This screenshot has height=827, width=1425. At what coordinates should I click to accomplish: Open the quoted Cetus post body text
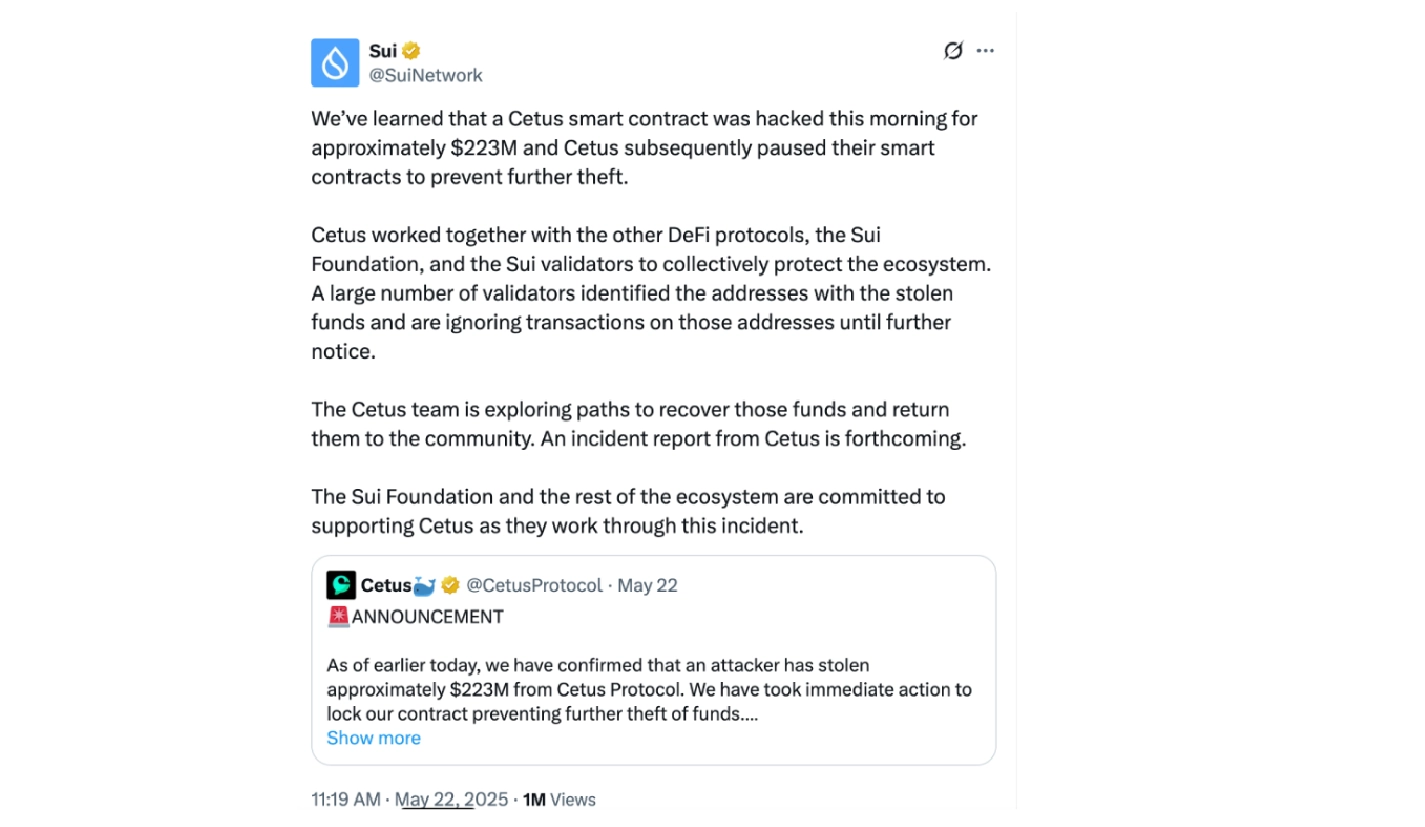coord(649,690)
